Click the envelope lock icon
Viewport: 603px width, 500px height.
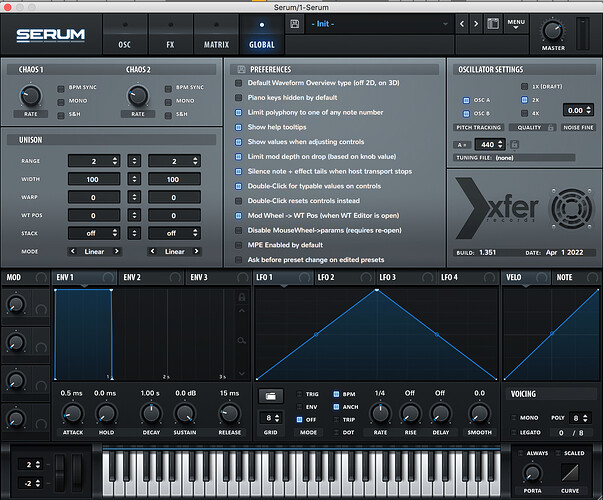242,297
